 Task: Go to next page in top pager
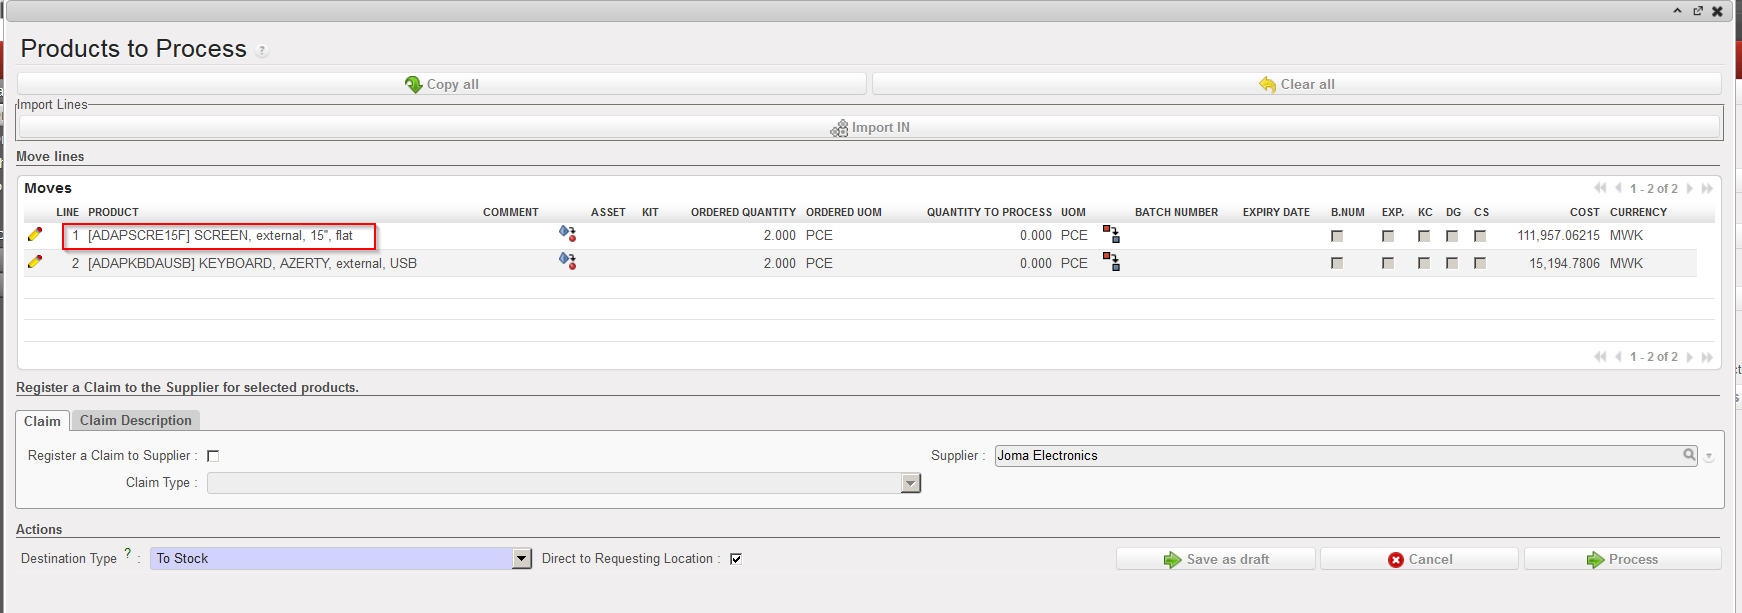[x=1690, y=188]
